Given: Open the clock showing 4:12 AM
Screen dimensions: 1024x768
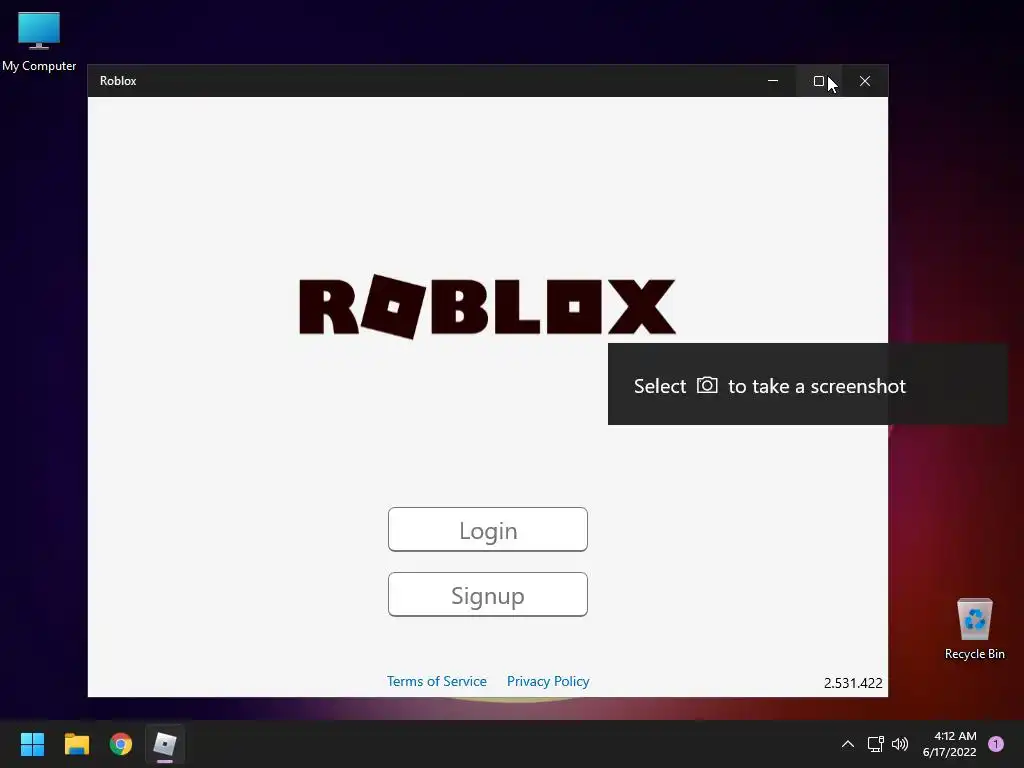Looking at the screenshot, I should pos(949,744).
